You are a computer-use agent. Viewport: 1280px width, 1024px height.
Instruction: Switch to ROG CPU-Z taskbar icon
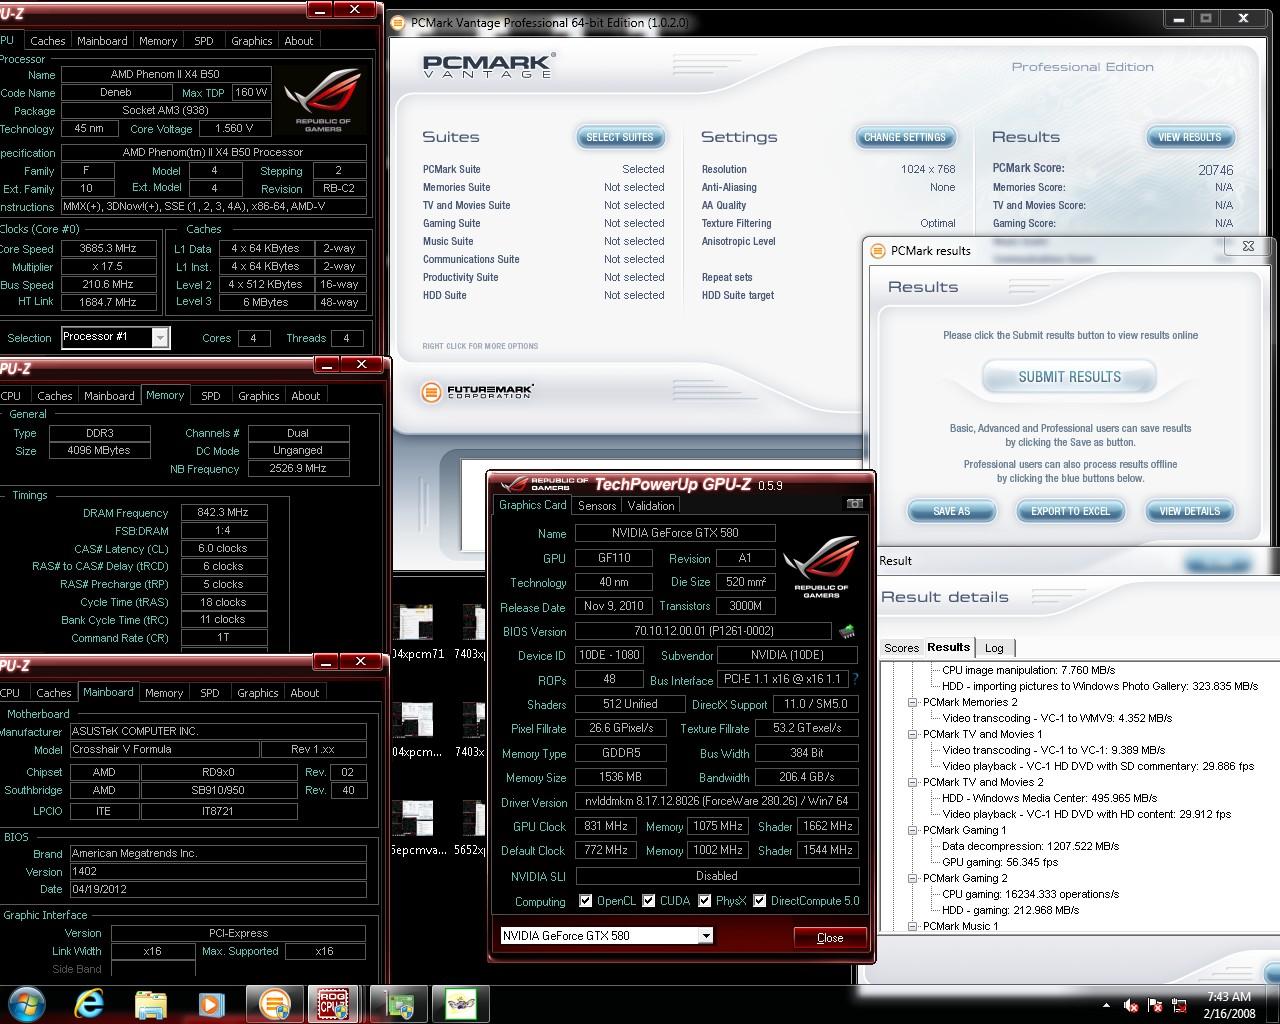click(x=333, y=1004)
